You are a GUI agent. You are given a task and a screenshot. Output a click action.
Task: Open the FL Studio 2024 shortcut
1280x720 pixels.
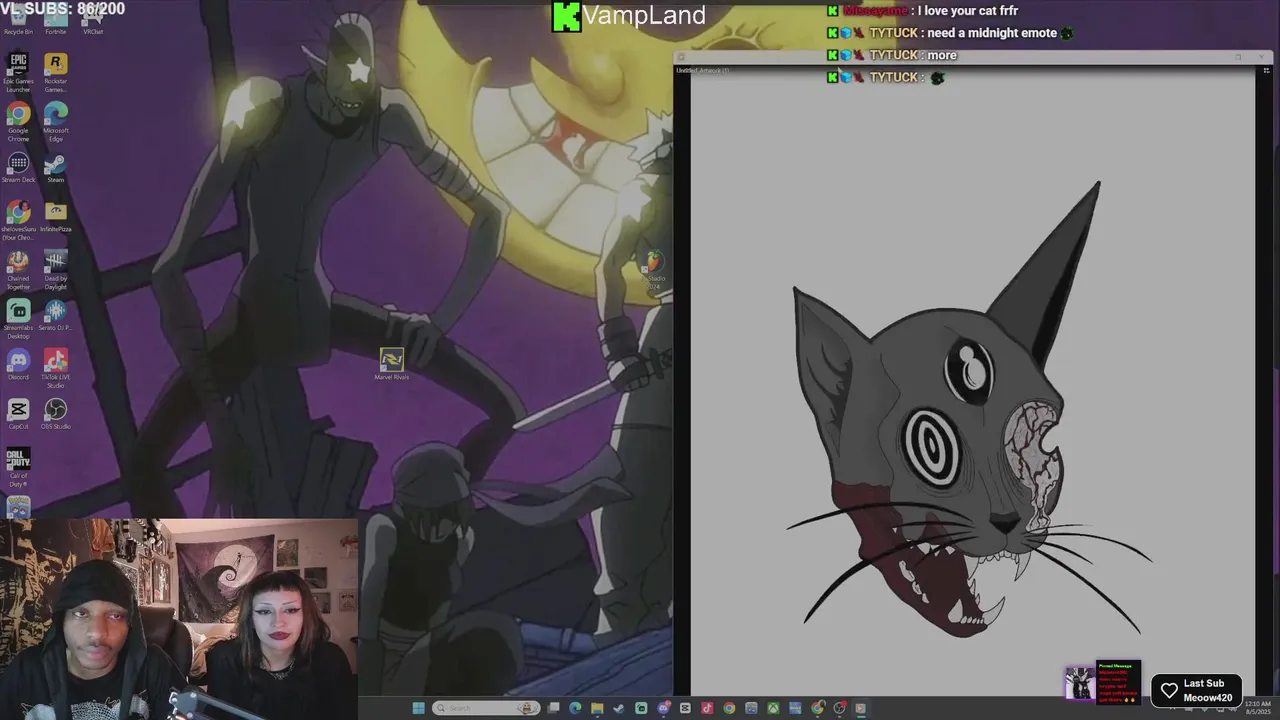(655, 270)
